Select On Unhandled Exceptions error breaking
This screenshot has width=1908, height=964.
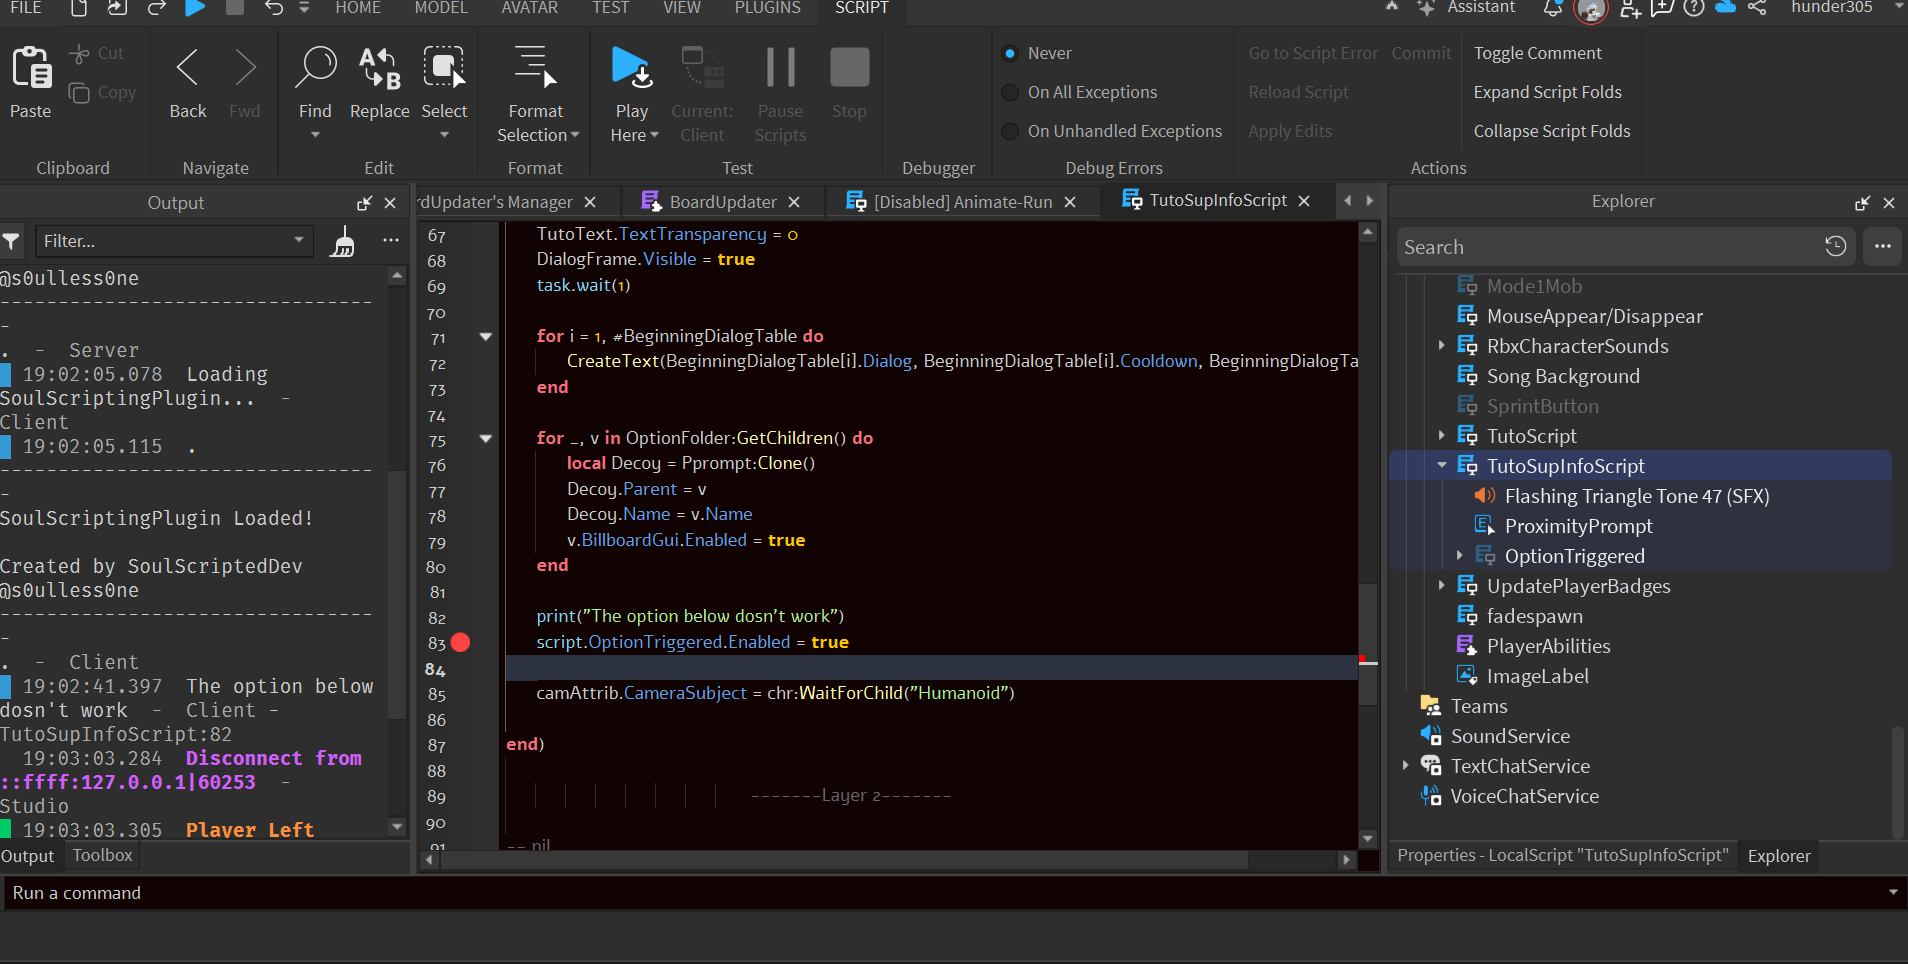(x=1009, y=131)
